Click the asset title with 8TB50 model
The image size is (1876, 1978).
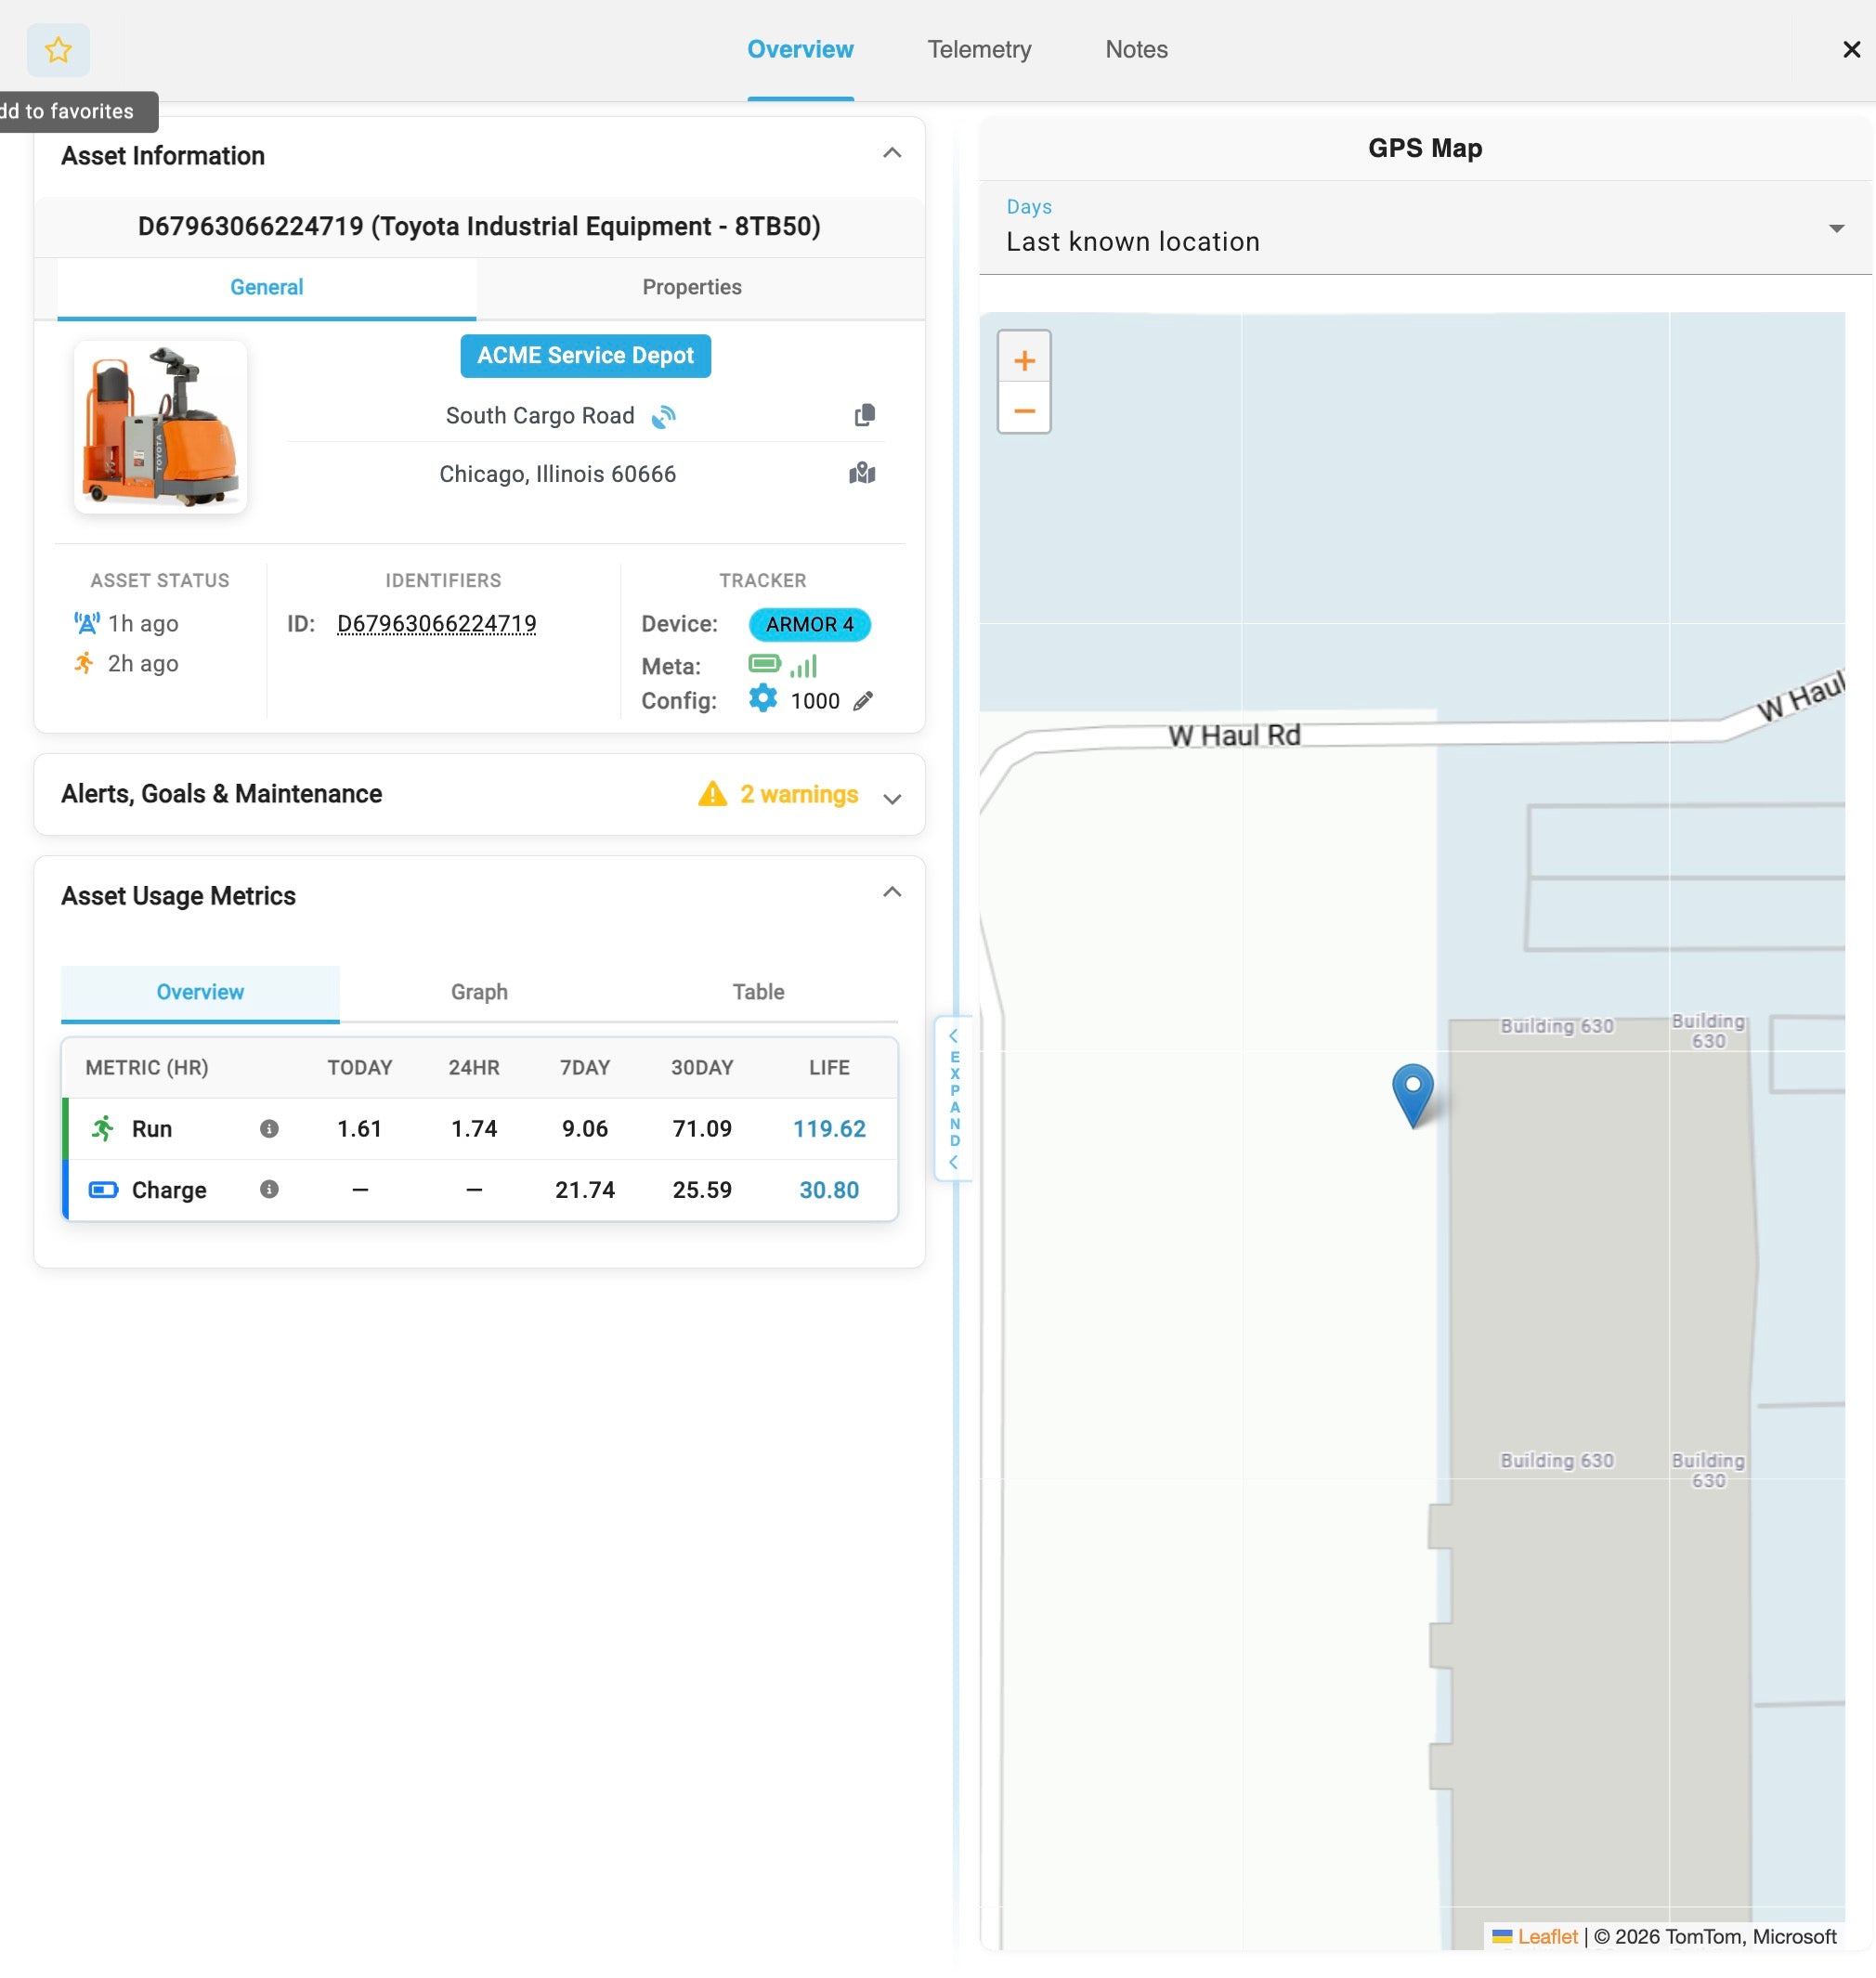pos(479,226)
